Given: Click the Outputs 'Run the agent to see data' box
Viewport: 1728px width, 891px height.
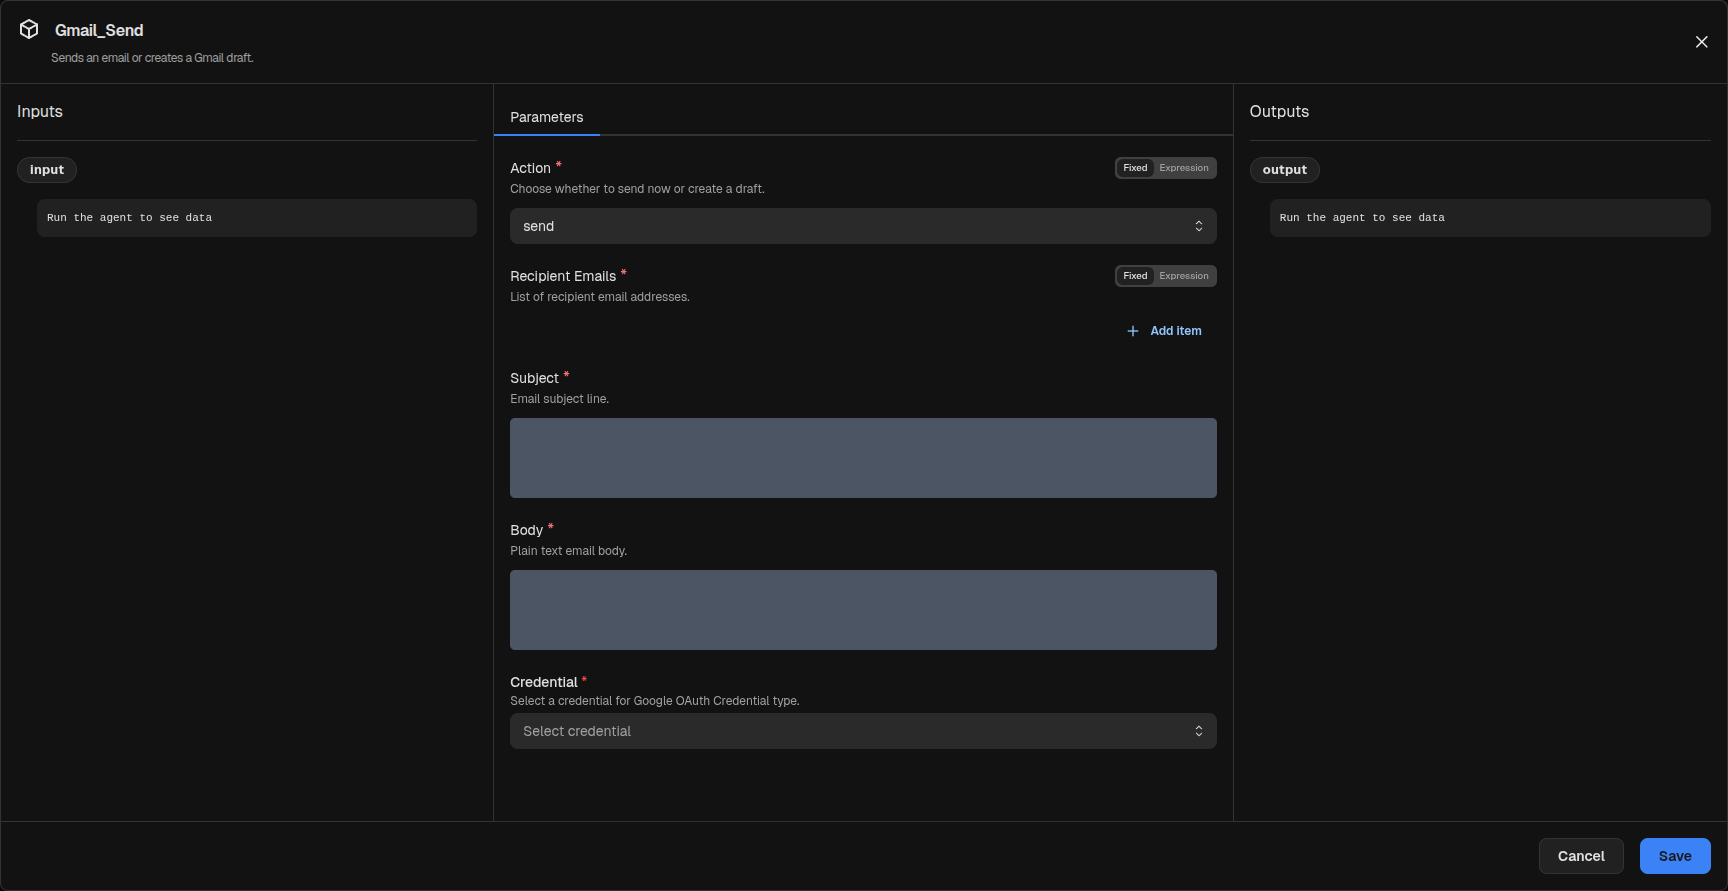Looking at the screenshot, I should point(1490,218).
